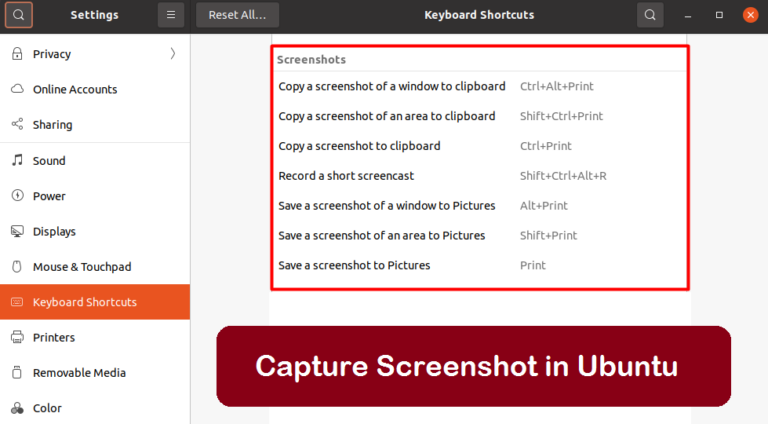Click the search icon in Keyboard Shortcuts header
The height and width of the screenshot is (424, 768).
tap(650, 15)
